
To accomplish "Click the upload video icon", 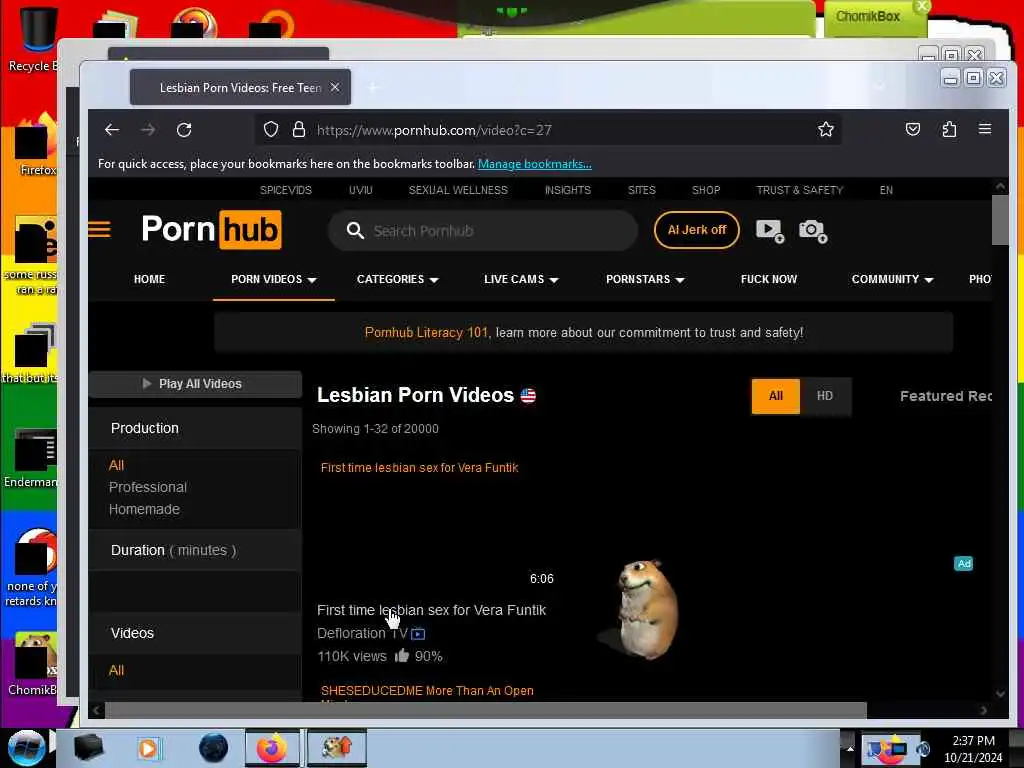I will (769, 231).
